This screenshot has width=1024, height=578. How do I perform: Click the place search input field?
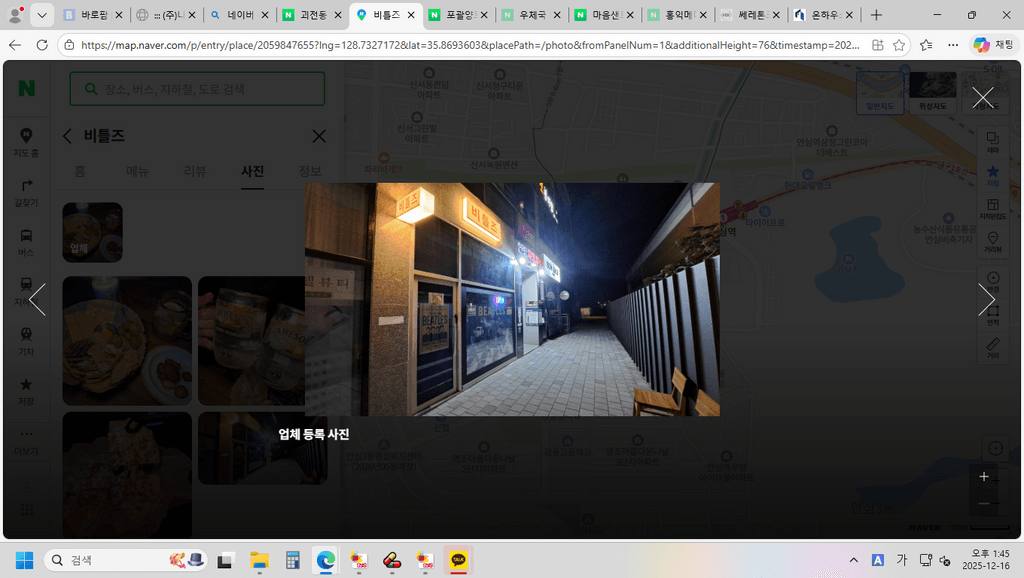point(197,89)
